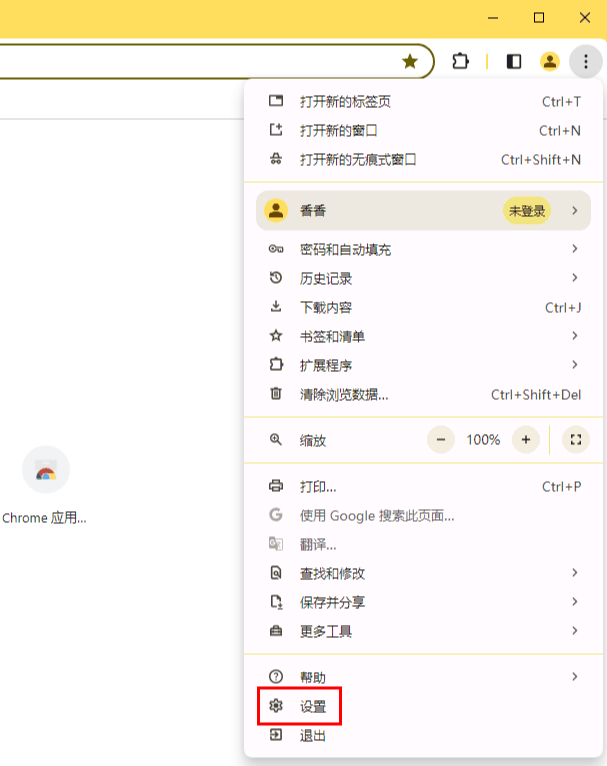Click the Ctrl+Shift+N shortcut text

[541, 159]
